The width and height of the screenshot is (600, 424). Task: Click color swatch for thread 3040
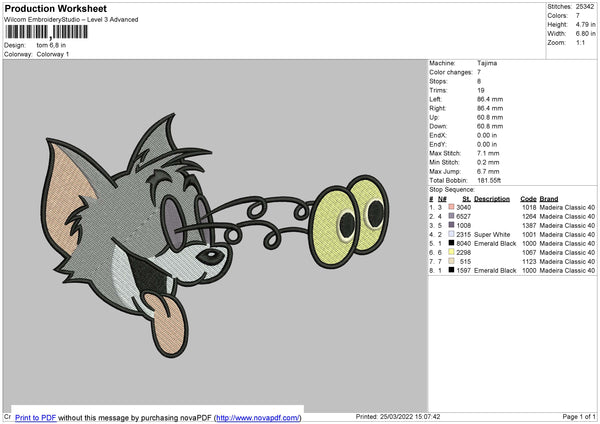[x=451, y=207]
